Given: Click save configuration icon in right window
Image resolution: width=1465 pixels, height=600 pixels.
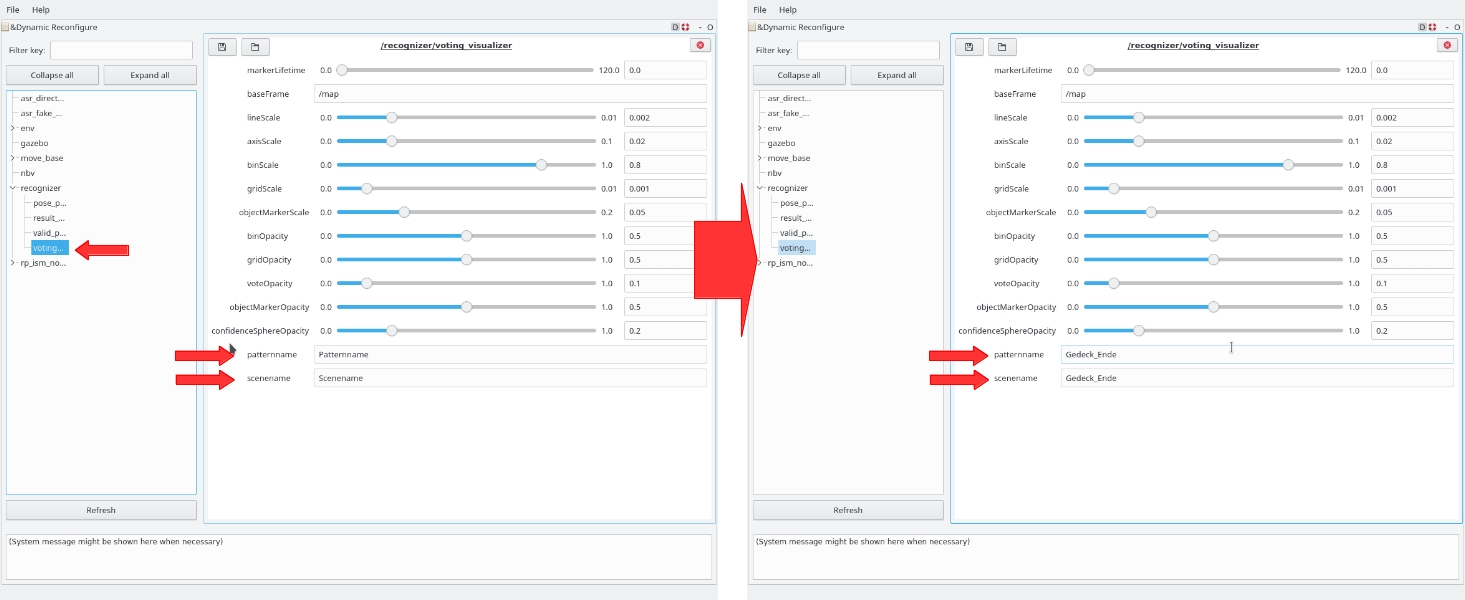Looking at the screenshot, I should coord(969,47).
